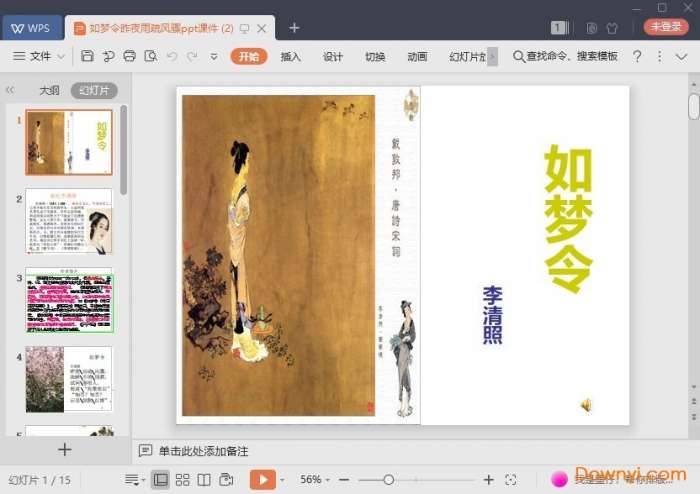Viewport: 700px width, 494px height.
Task: Click the Save icon in quick toolbar
Action: [x=87, y=56]
